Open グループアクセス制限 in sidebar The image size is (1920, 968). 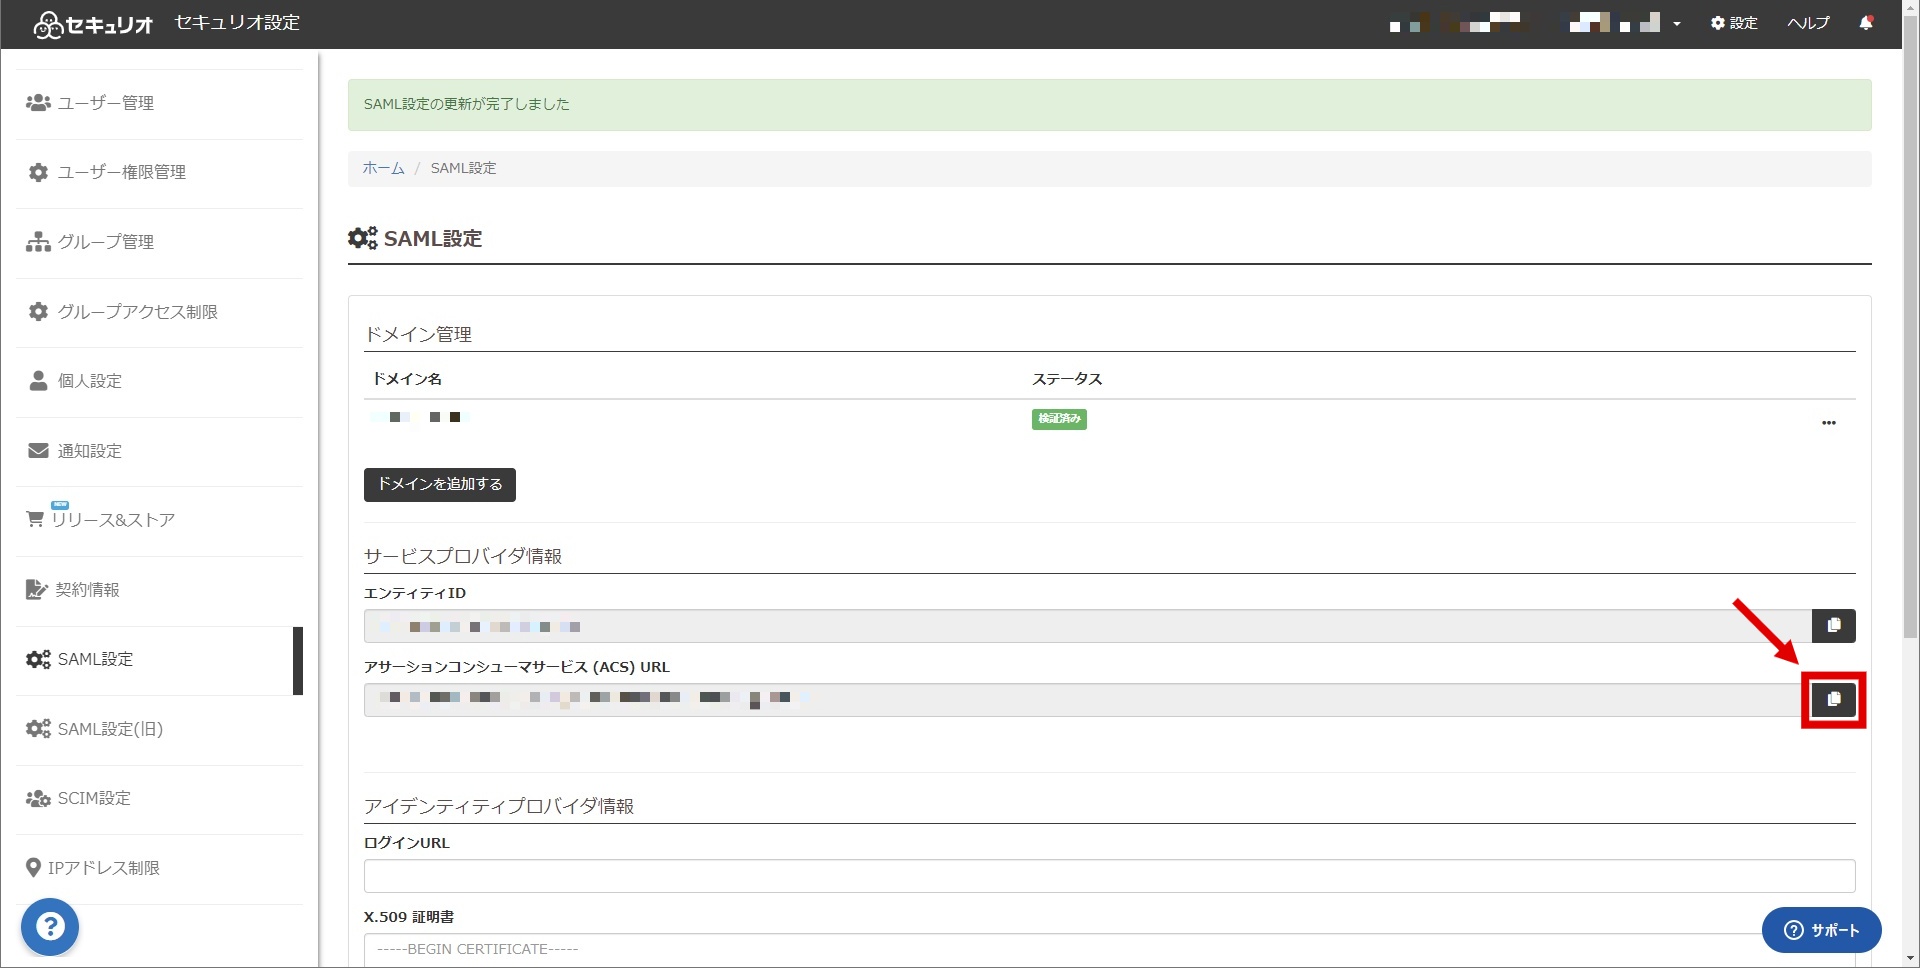coord(160,312)
